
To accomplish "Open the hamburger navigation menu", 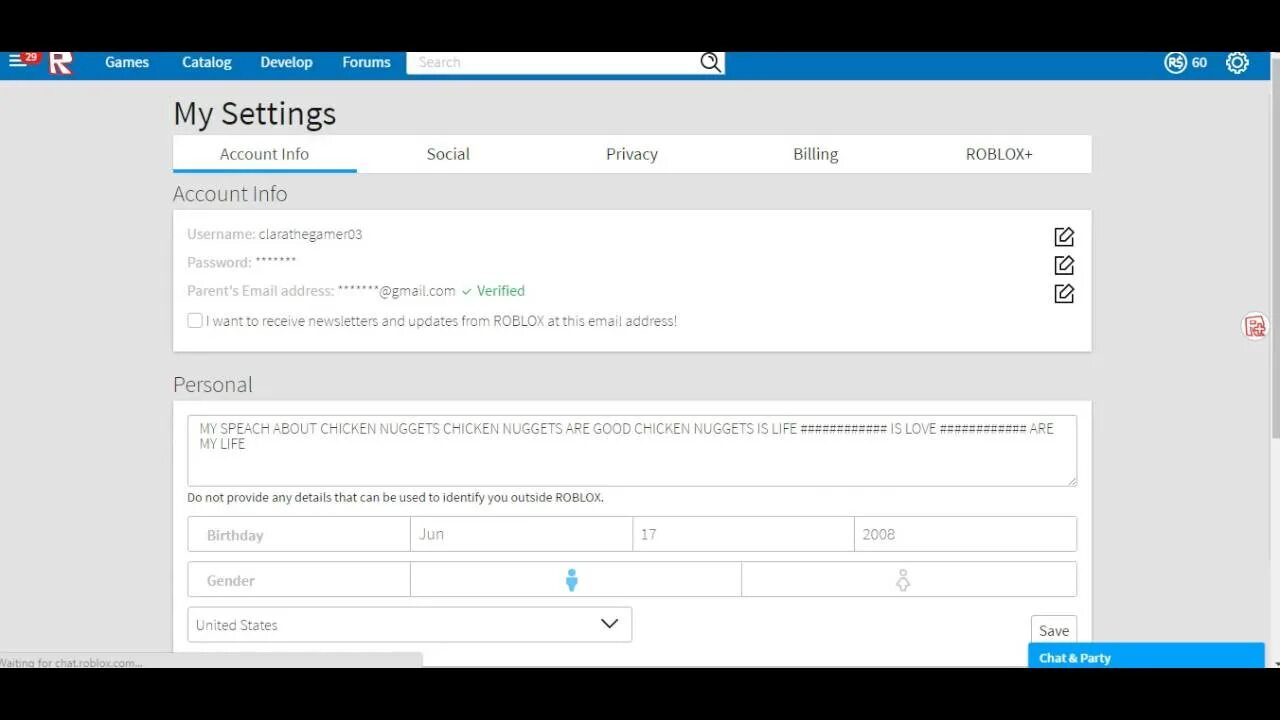I will pos(17,62).
